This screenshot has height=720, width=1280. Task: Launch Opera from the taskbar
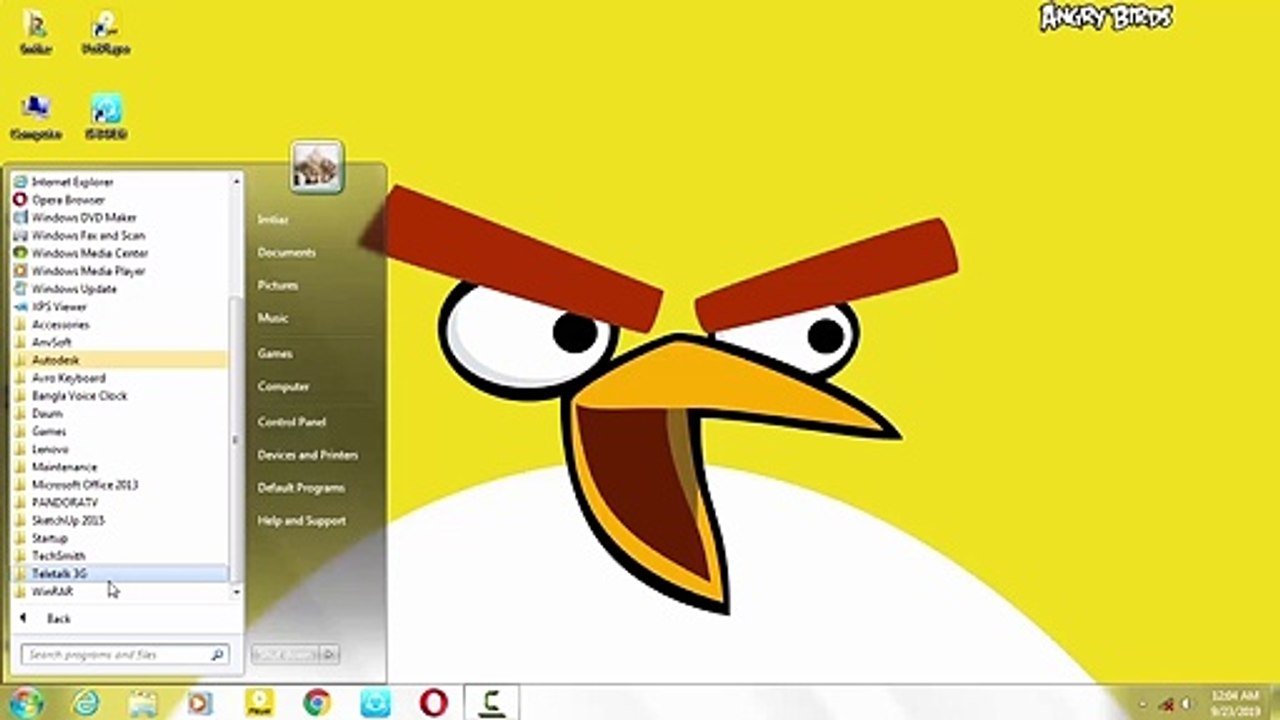(x=433, y=703)
